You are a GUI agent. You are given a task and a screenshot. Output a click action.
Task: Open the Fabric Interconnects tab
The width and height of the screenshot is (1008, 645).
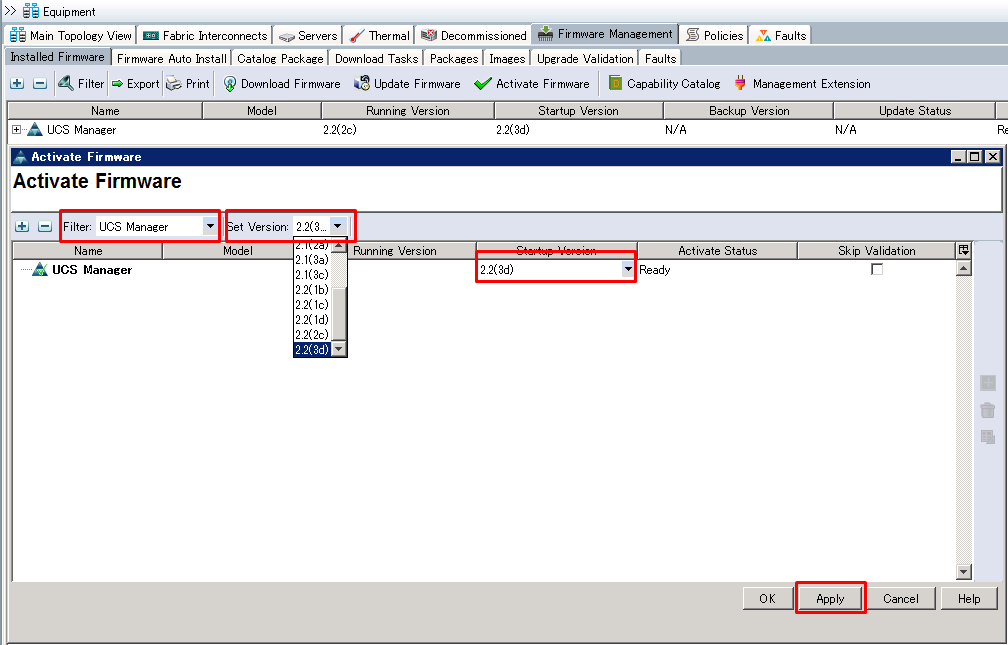point(204,35)
